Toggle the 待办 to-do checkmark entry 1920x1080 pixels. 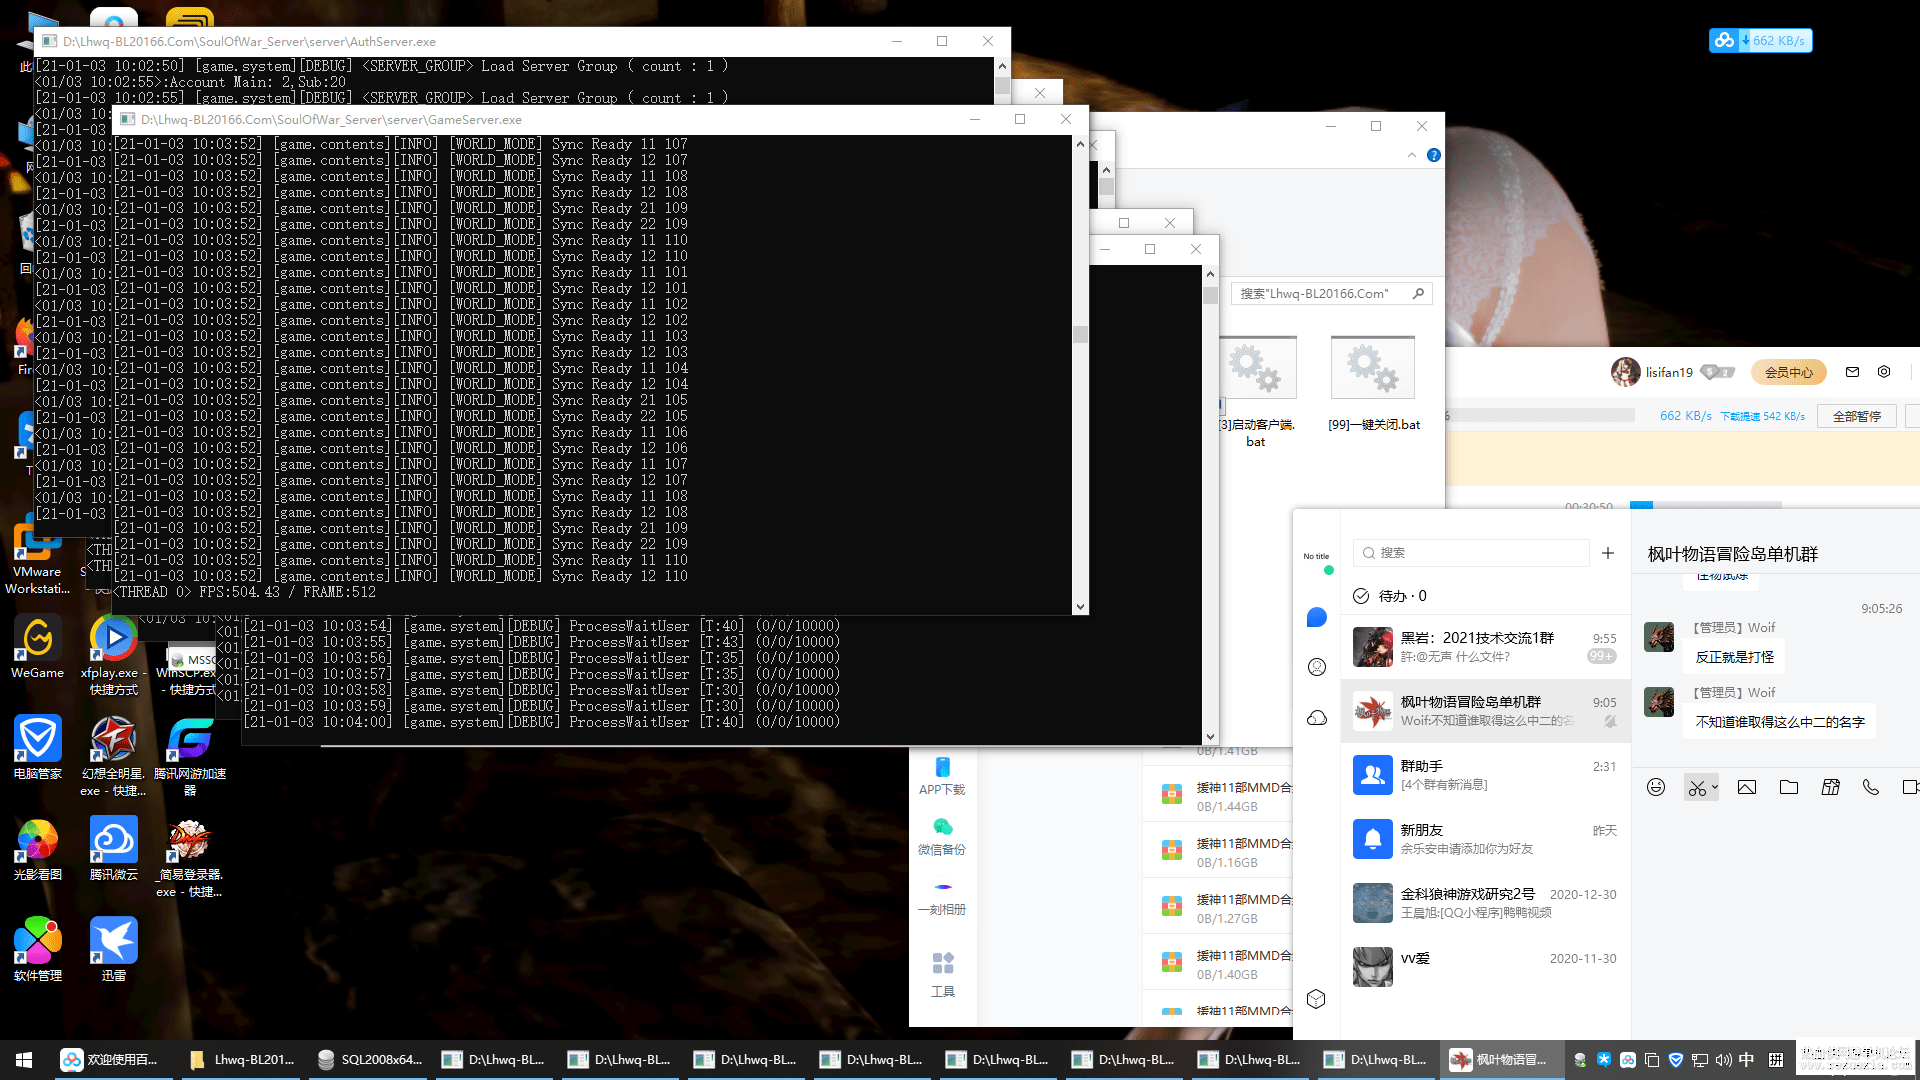[x=1390, y=596]
